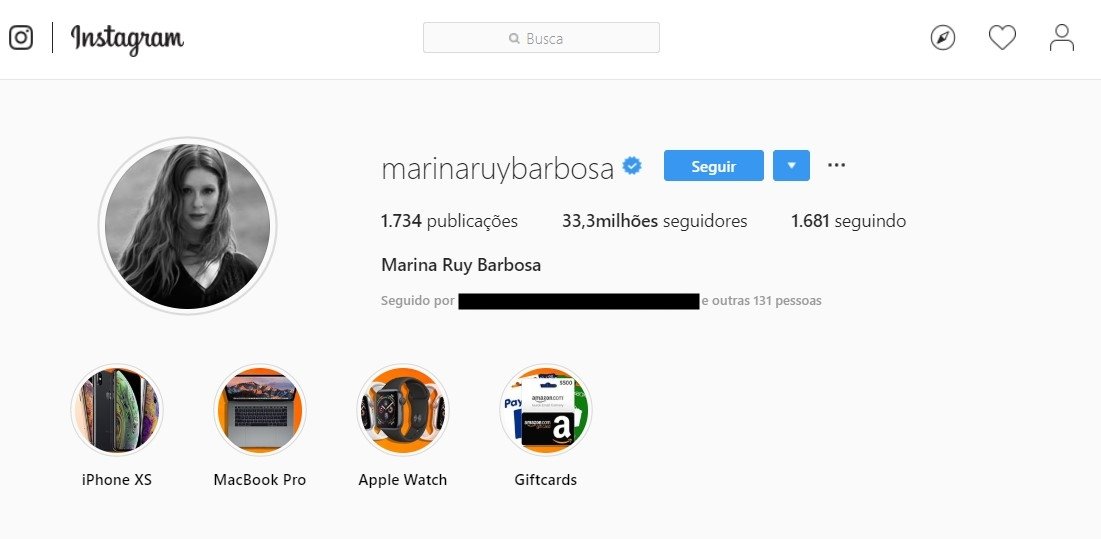Open the activity heart icon

(x=1002, y=38)
